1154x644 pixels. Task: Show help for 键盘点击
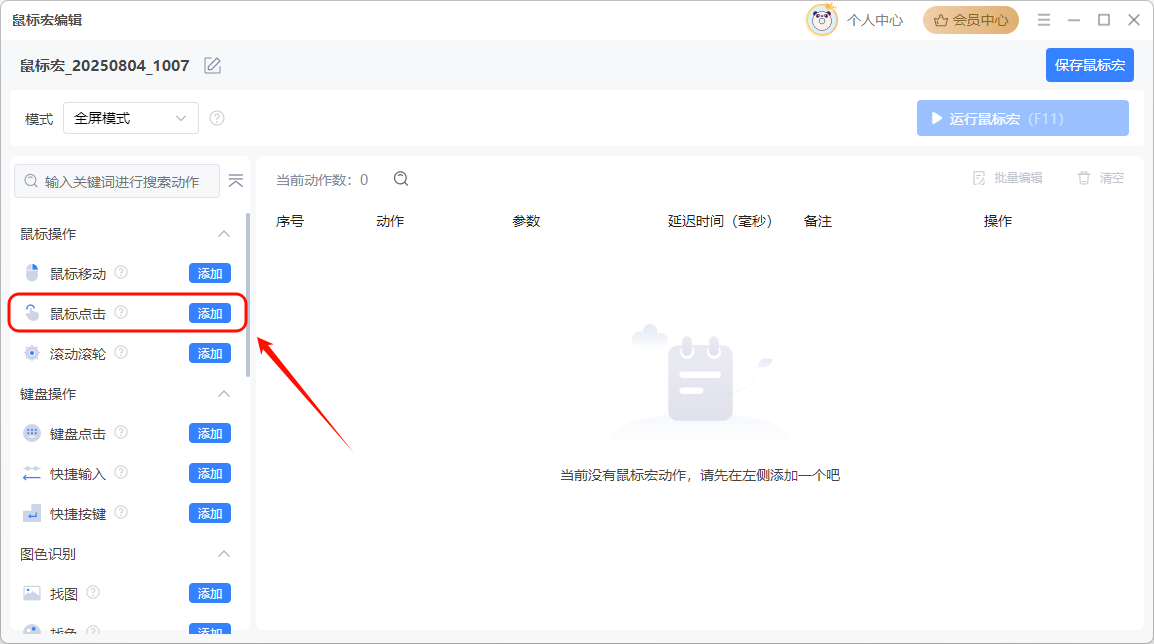121,432
